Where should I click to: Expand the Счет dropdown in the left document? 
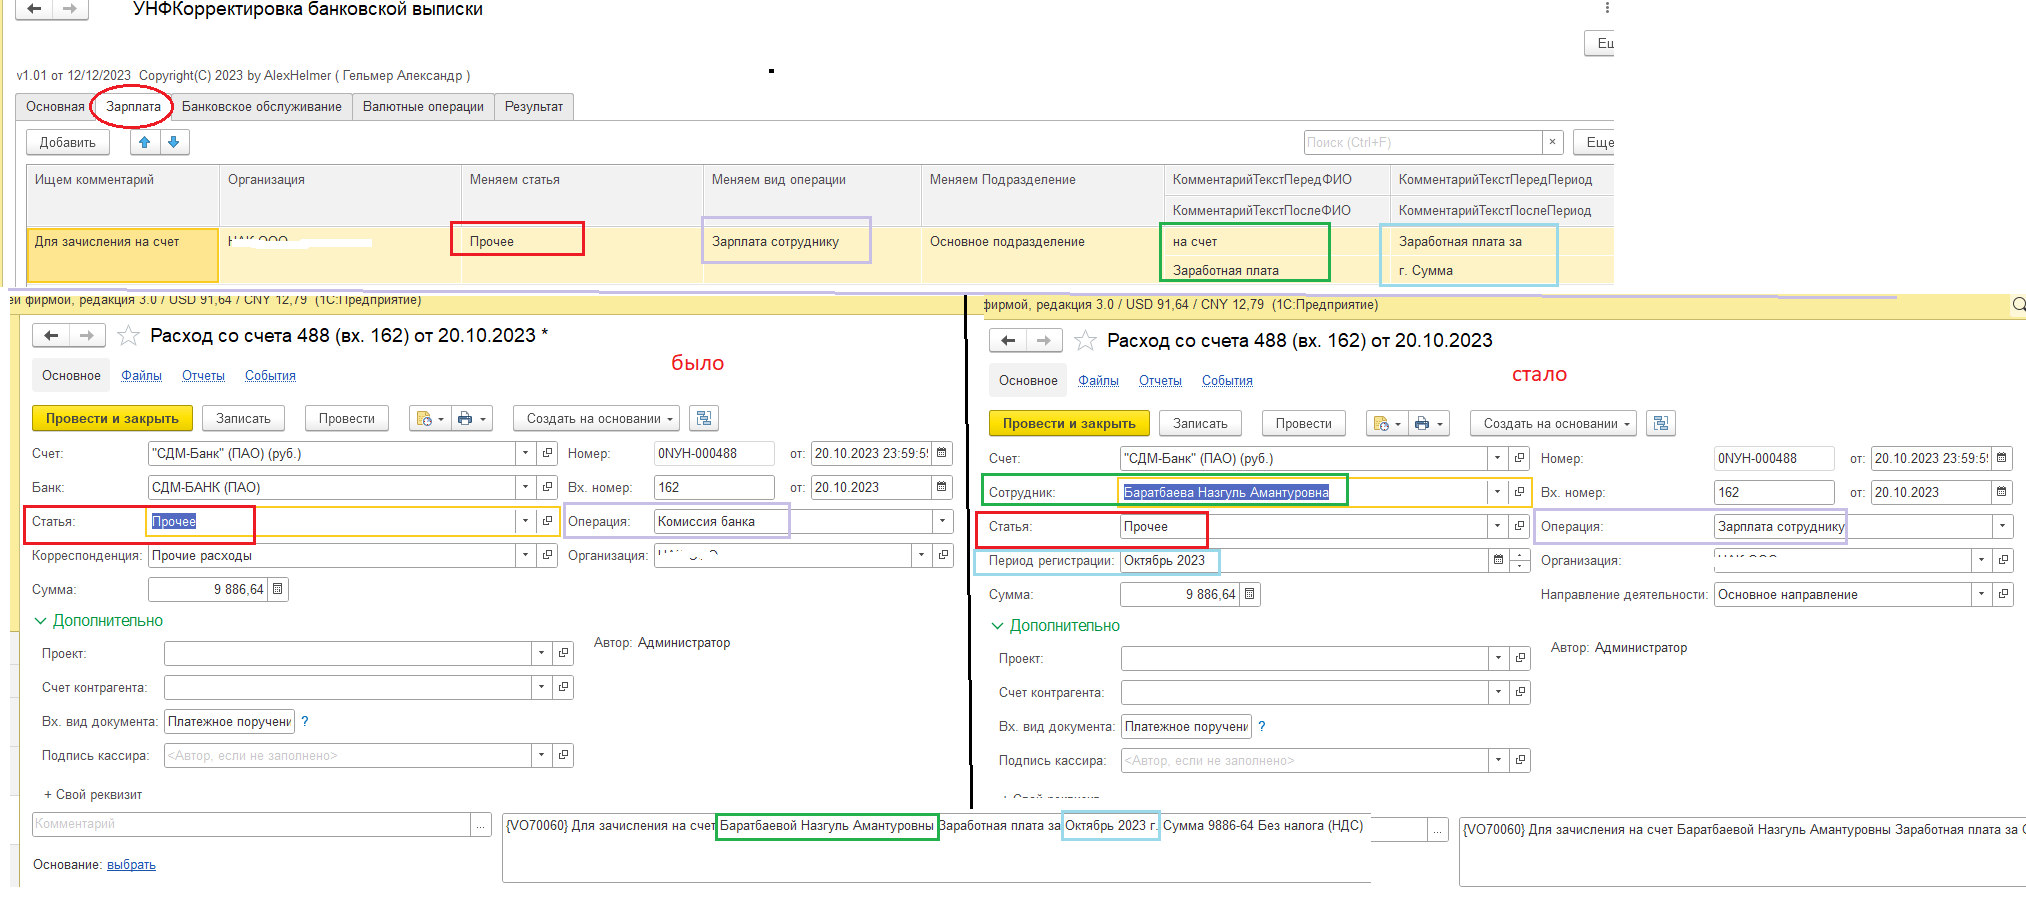(526, 453)
